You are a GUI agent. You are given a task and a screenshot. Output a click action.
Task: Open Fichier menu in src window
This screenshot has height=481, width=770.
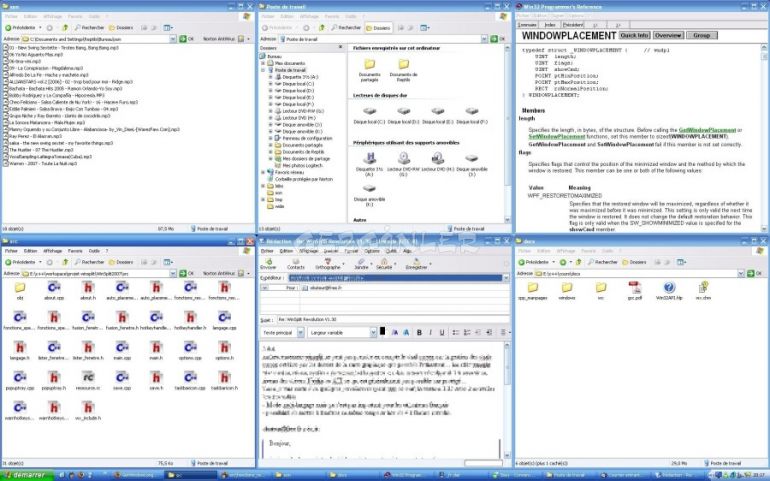pyautogui.click(x=11, y=251)
